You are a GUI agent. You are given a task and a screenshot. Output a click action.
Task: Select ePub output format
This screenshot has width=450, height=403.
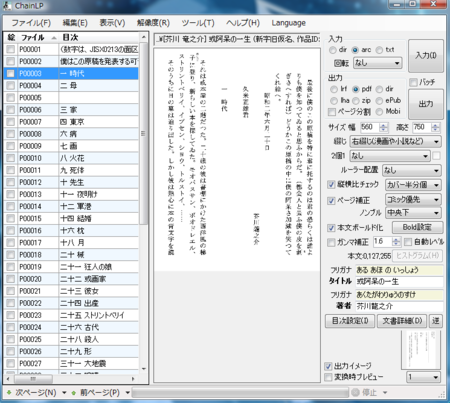(379, 101)
